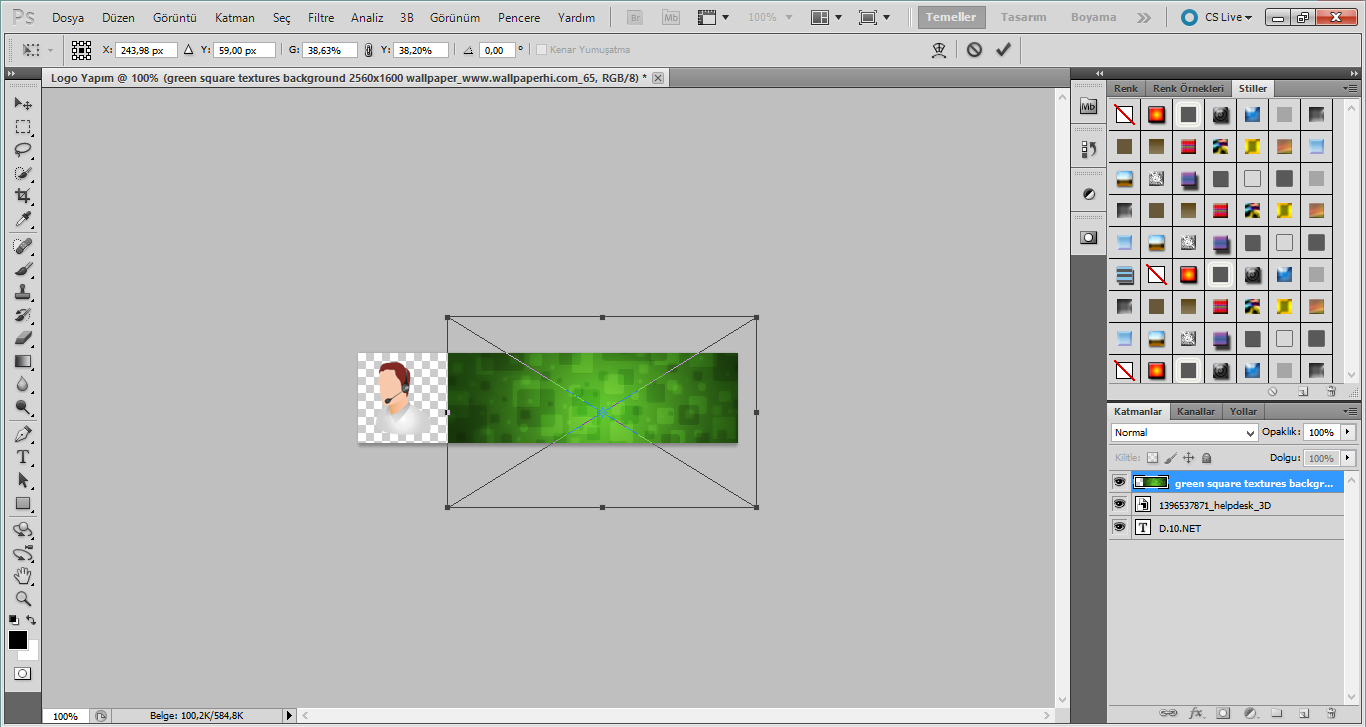Viewport: 1366px width, 727px height.
Task: Click the delete layer trash icon
Action: [x=1331, y=713]
